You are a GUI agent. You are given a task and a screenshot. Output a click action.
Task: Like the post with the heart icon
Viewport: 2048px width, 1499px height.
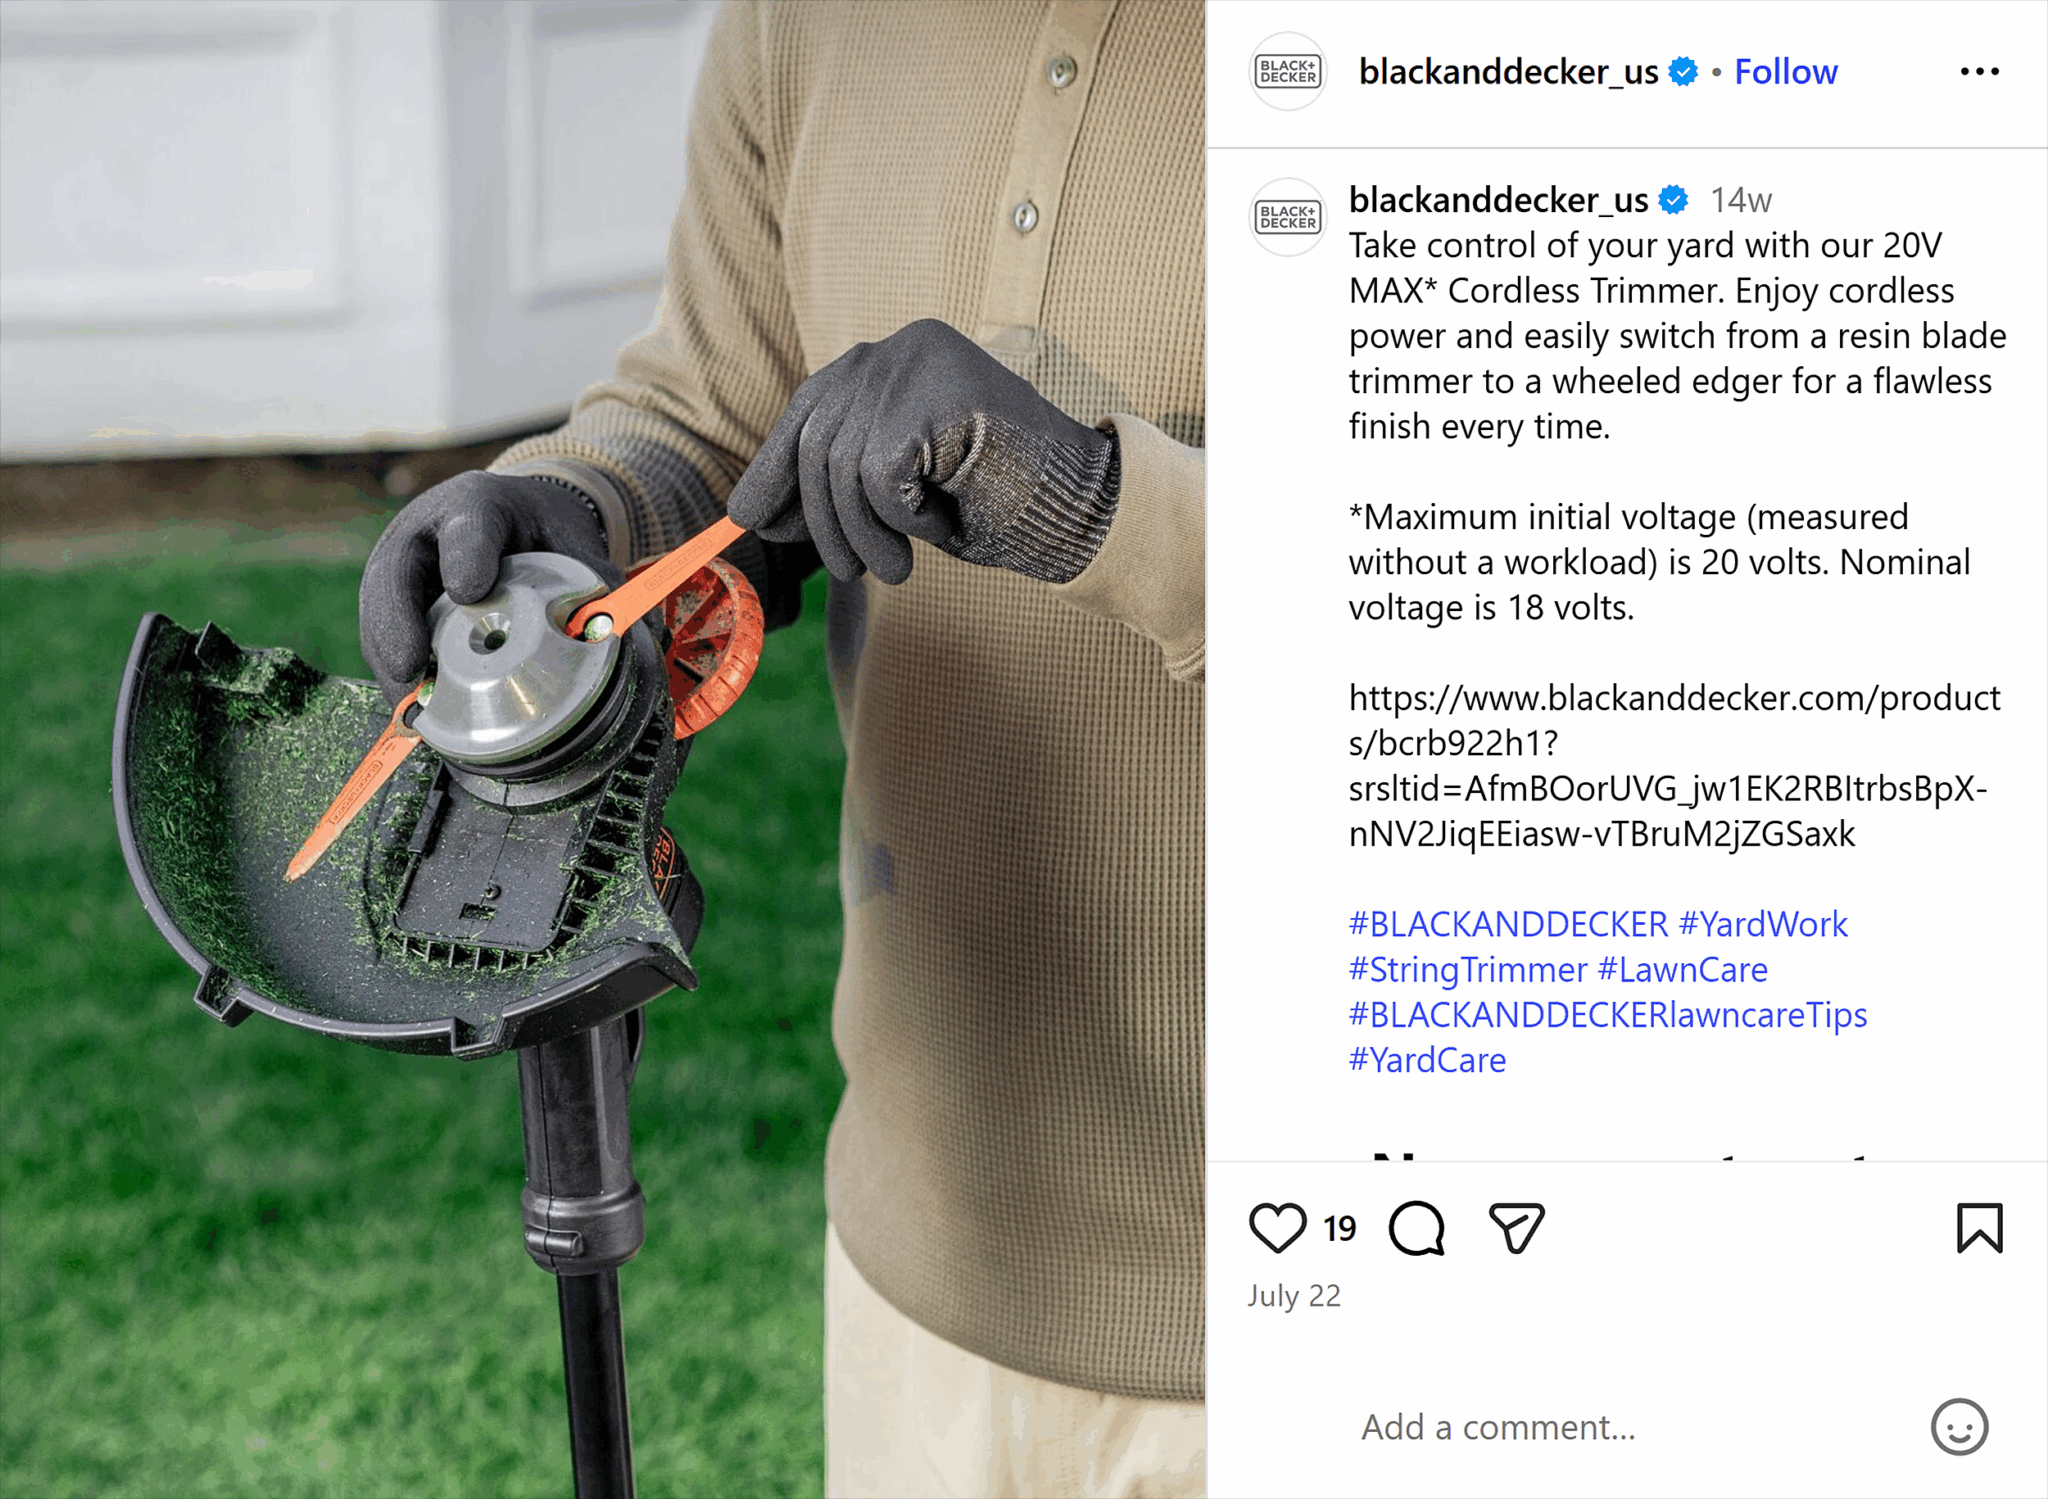coord(1277,1228)
